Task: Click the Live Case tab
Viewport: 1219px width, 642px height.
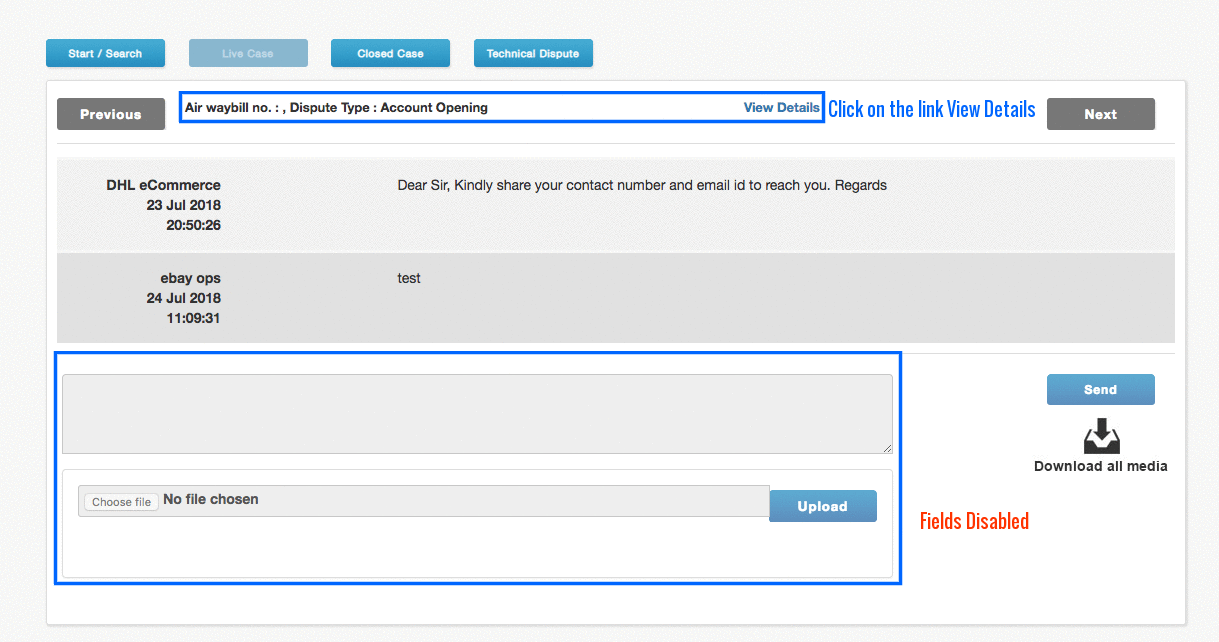Action: (248, 52)
